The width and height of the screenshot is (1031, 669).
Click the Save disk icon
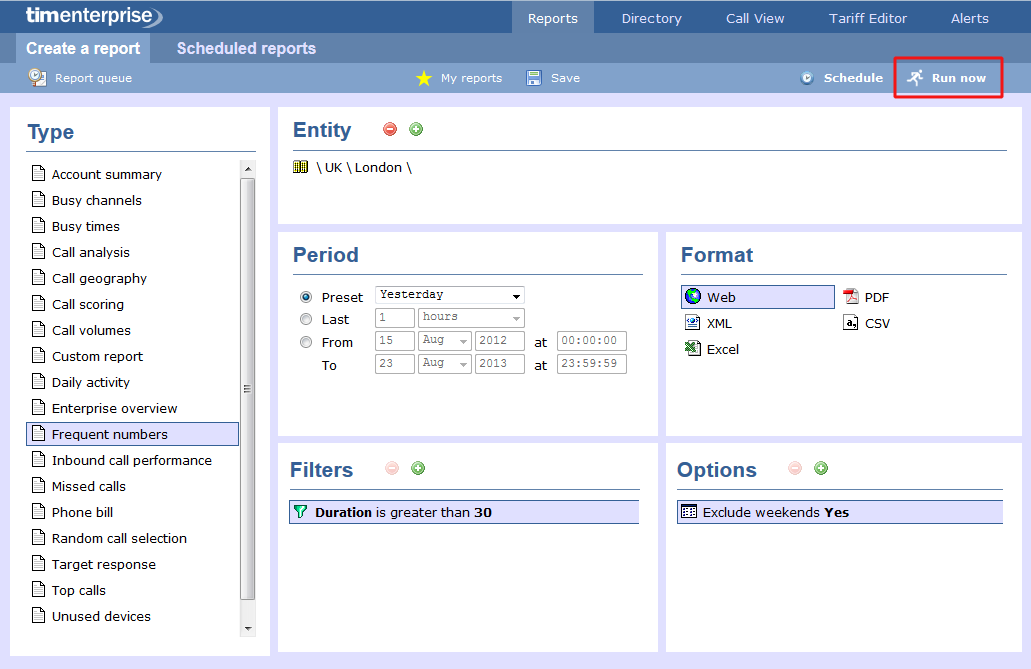534,78
